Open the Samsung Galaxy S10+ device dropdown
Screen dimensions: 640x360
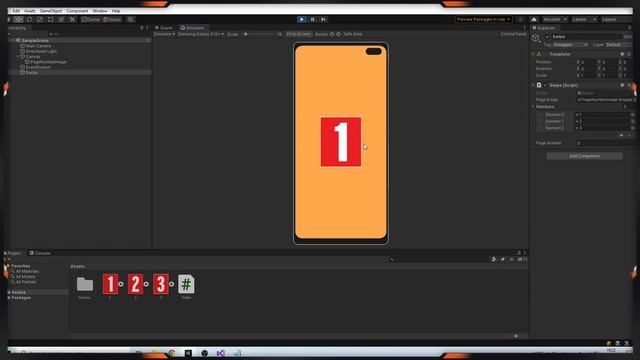point(201,34)
